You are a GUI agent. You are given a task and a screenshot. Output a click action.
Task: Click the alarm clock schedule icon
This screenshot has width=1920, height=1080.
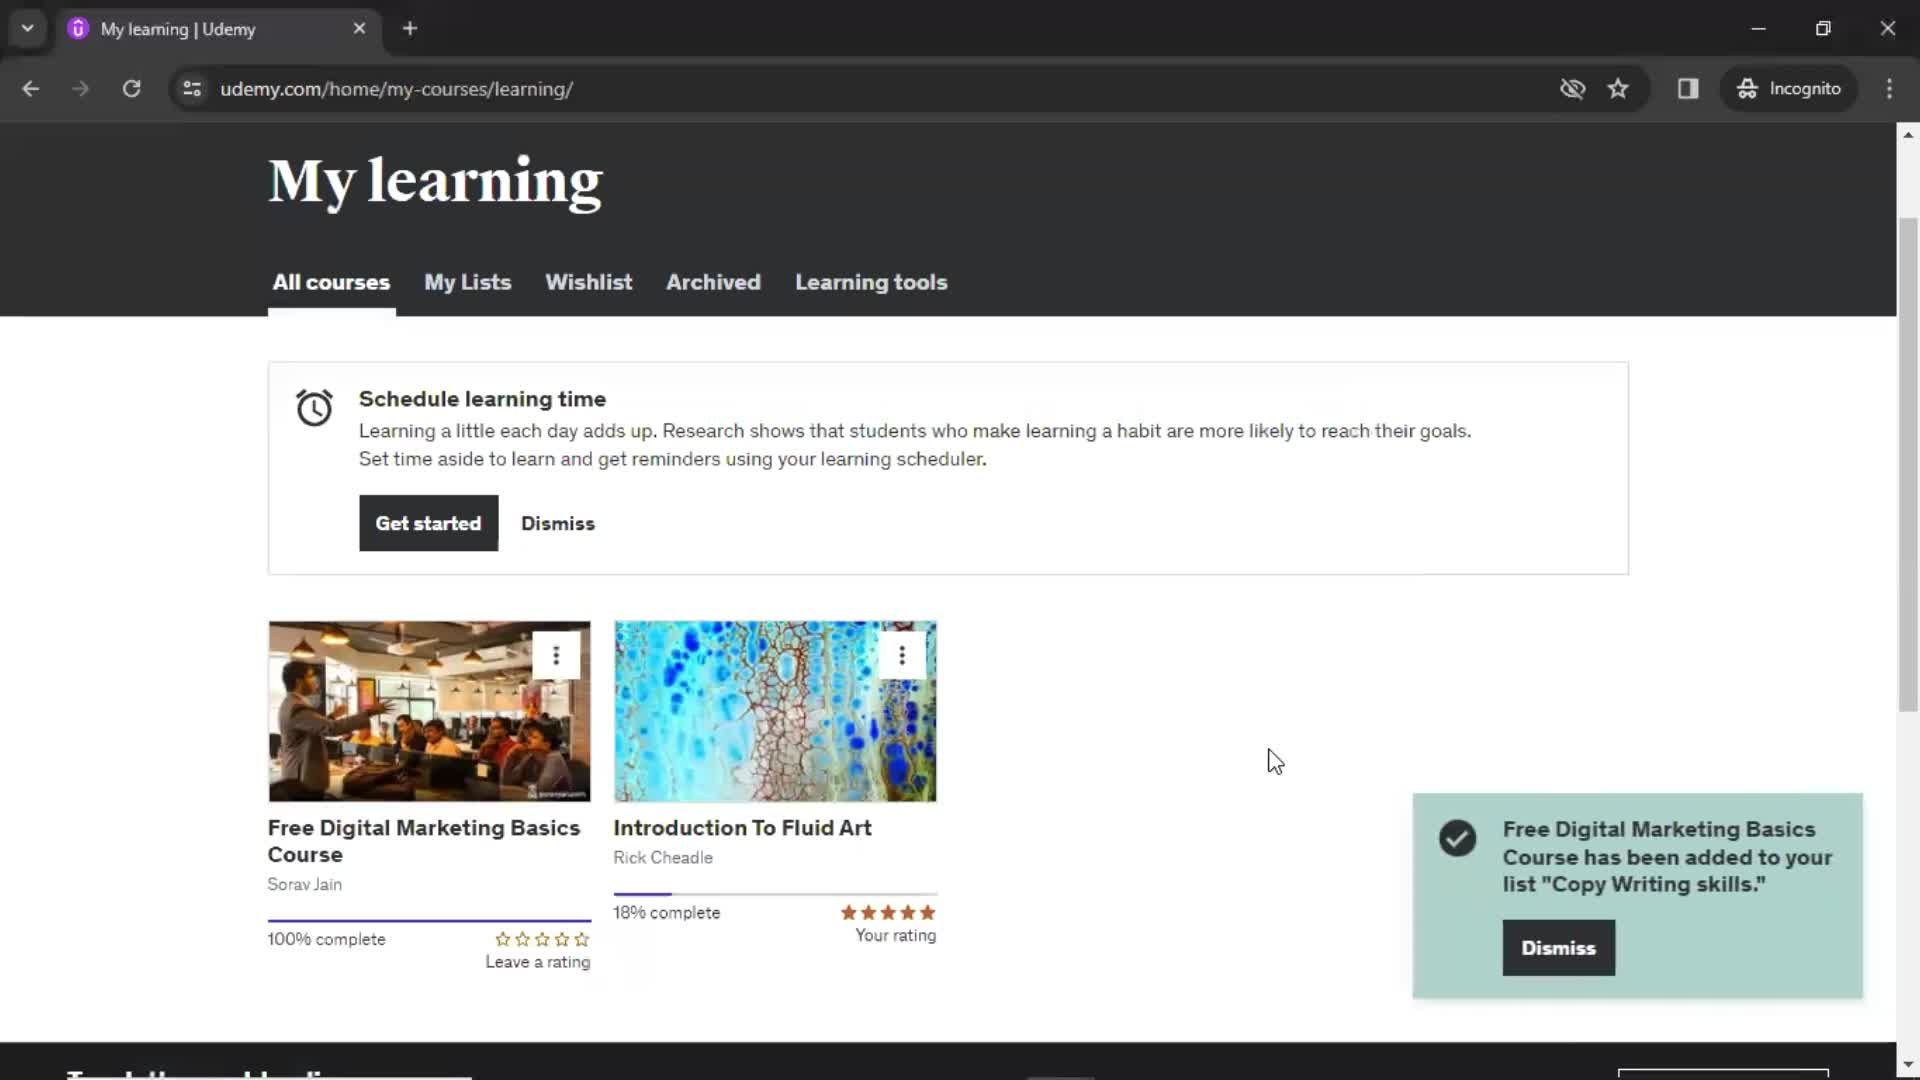(x=313, y=407)
